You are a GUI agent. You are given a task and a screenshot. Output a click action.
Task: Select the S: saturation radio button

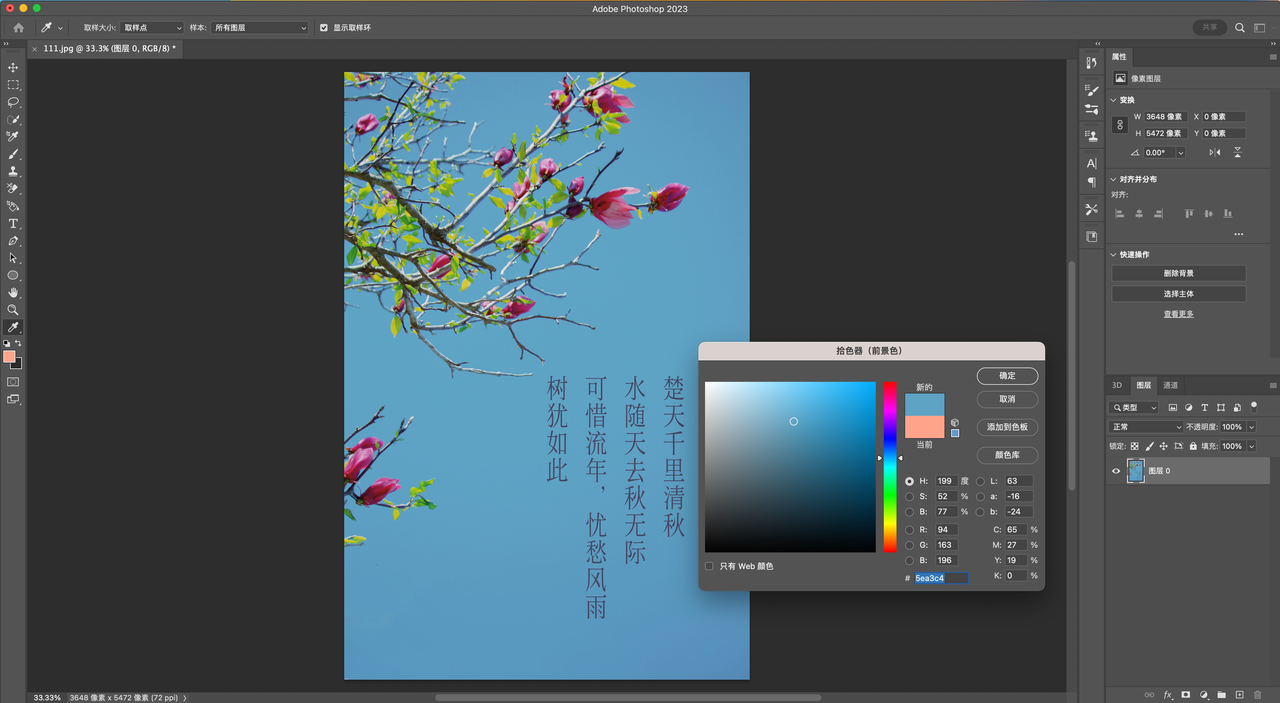[x=909, y=497]
